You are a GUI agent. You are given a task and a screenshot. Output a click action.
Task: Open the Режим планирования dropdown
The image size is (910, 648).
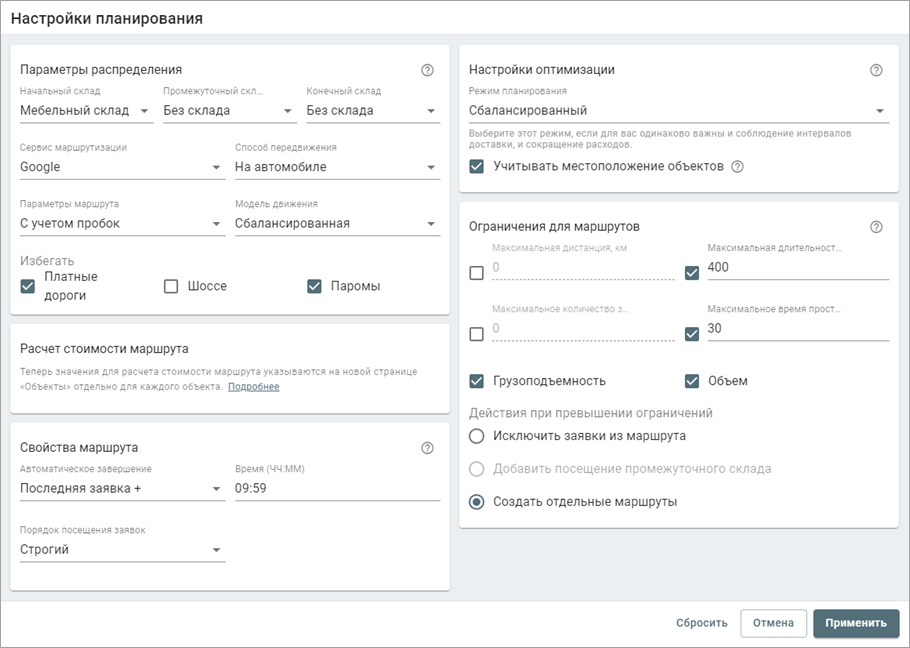pyautogui.click(x=675, y=110)
